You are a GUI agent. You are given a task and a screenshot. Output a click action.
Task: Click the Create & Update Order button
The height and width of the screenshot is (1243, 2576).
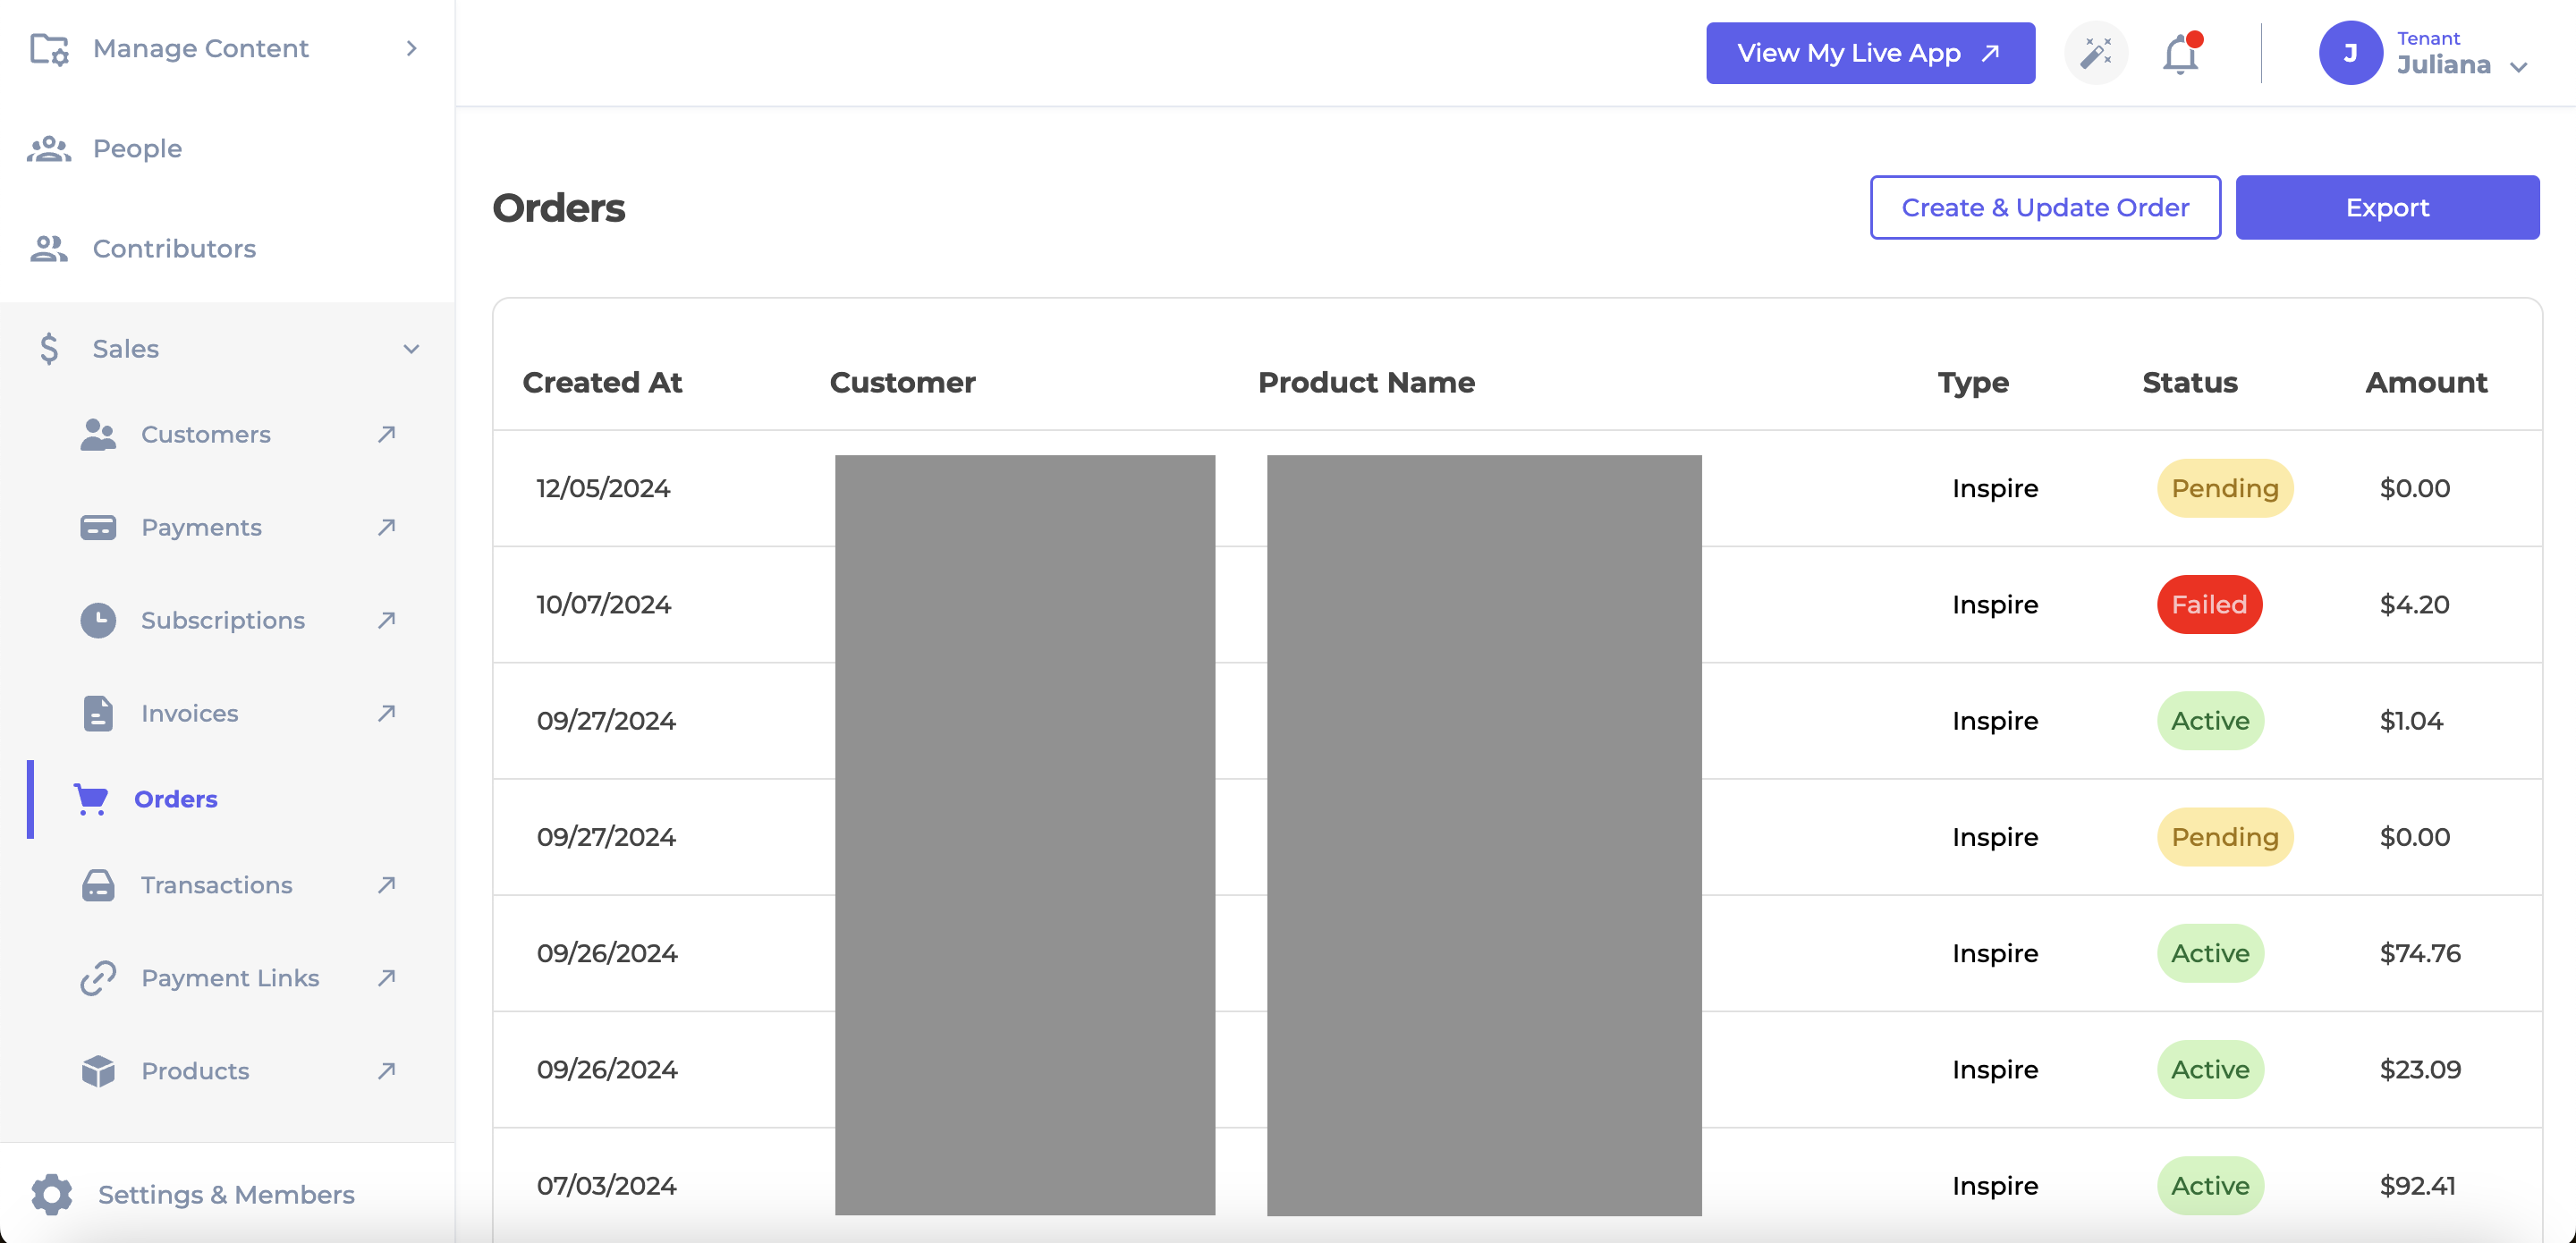pyautogui.click(x=2046, y=207)
